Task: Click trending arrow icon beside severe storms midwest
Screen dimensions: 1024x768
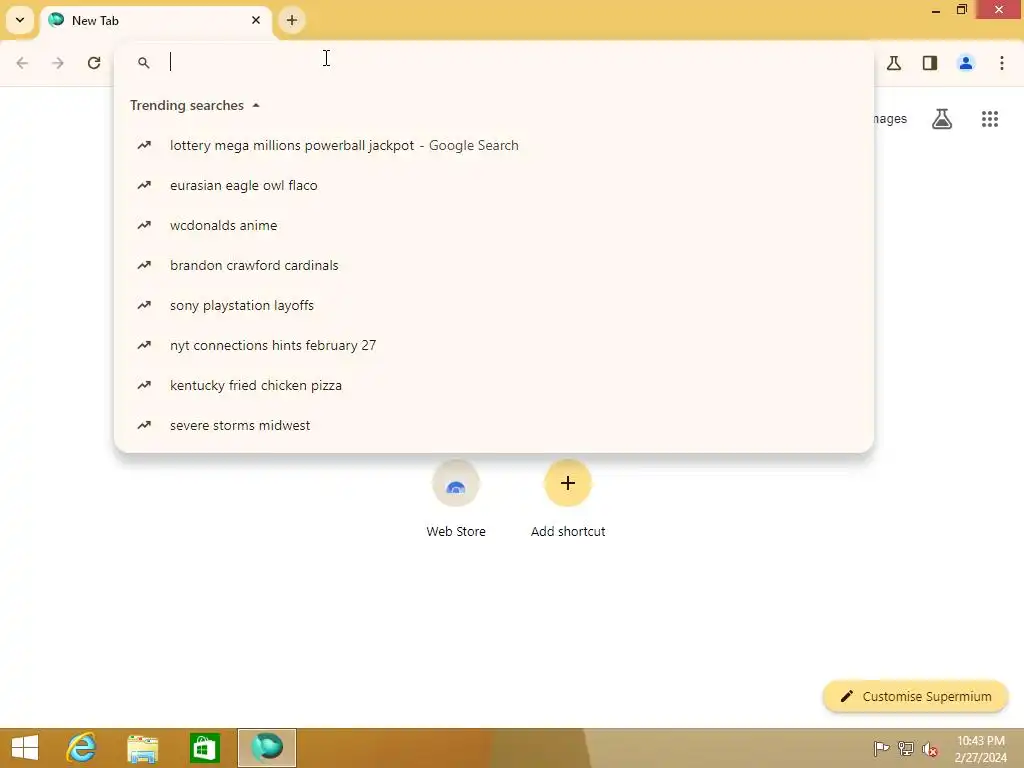Action: 144,425
